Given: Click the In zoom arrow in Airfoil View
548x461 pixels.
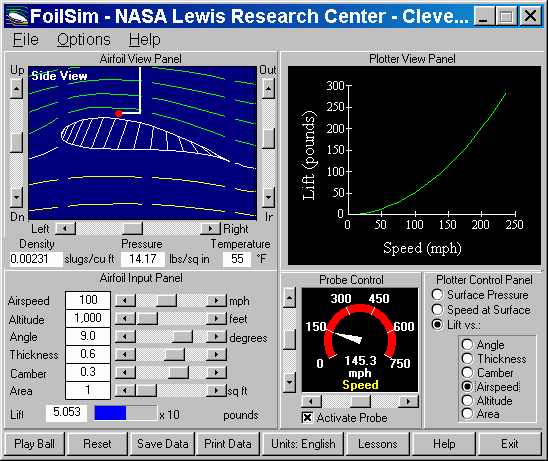Looking at the screenshot, I should point(268,197).
